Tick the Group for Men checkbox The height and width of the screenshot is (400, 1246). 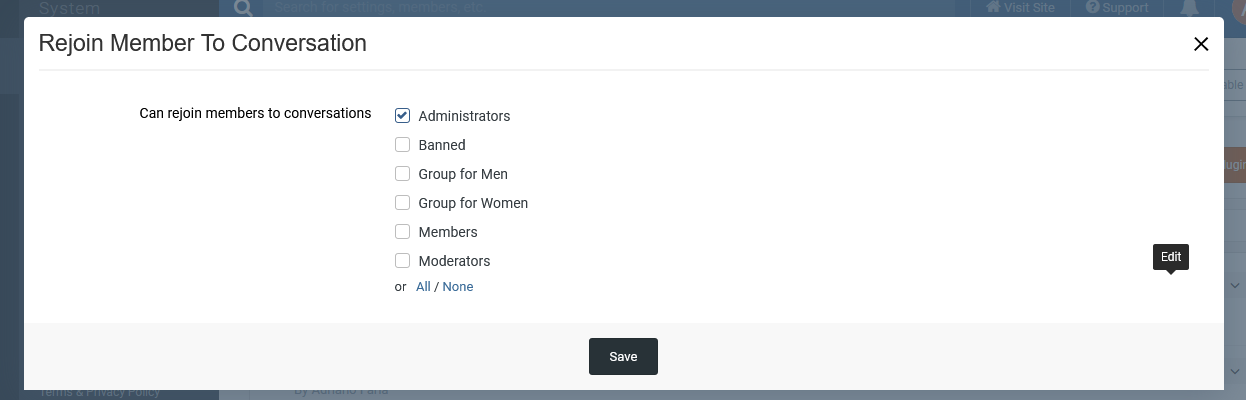(x=403, y=174)
